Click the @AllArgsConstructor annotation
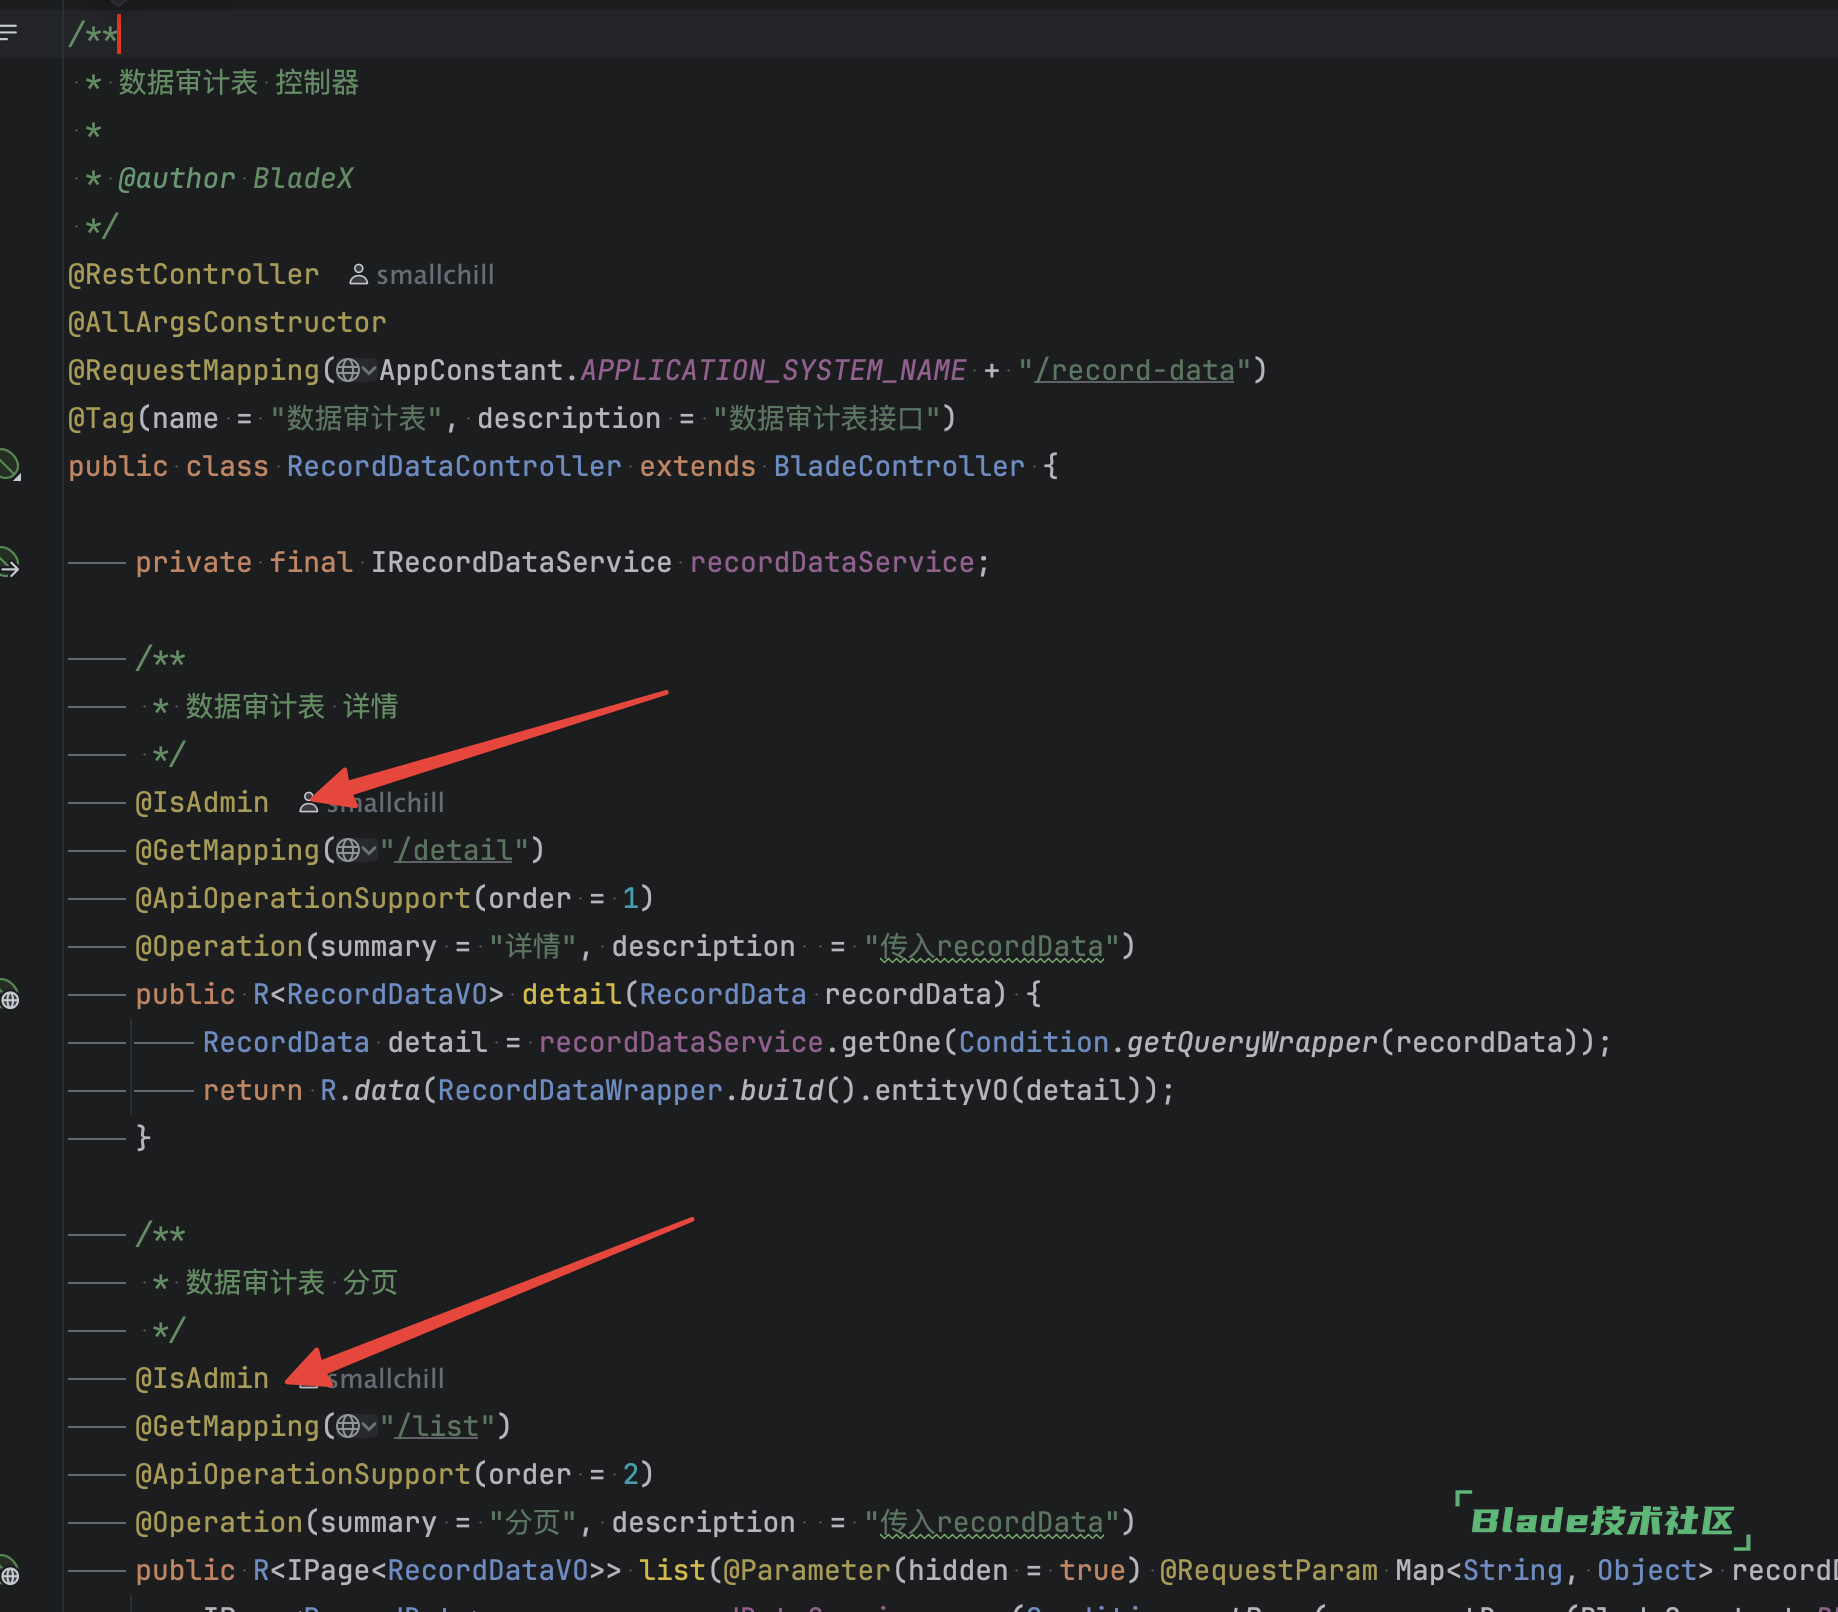 click(227, 323)
